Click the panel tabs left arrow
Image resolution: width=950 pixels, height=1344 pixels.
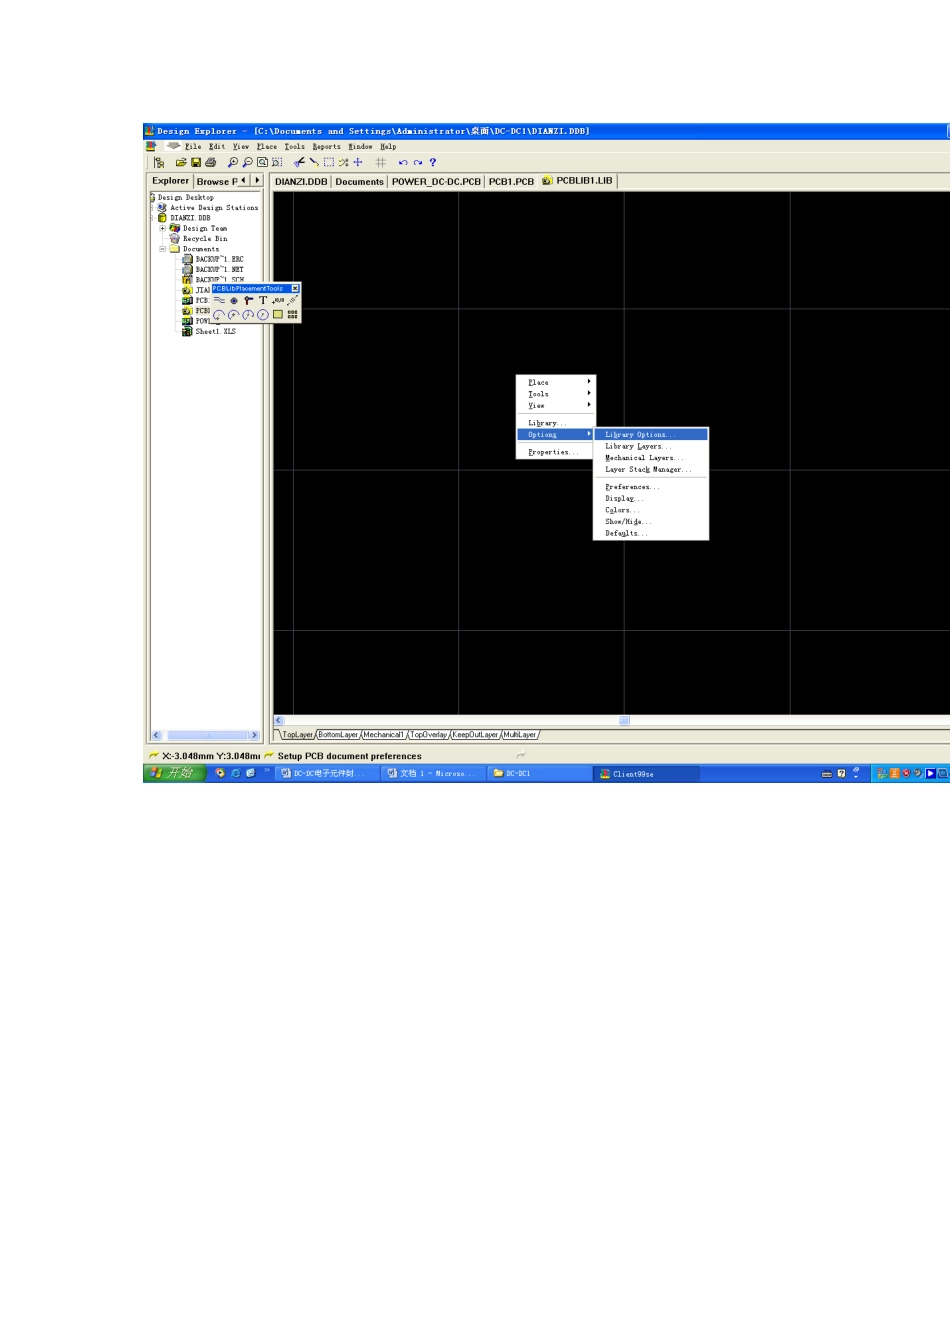tap(244, 181)
